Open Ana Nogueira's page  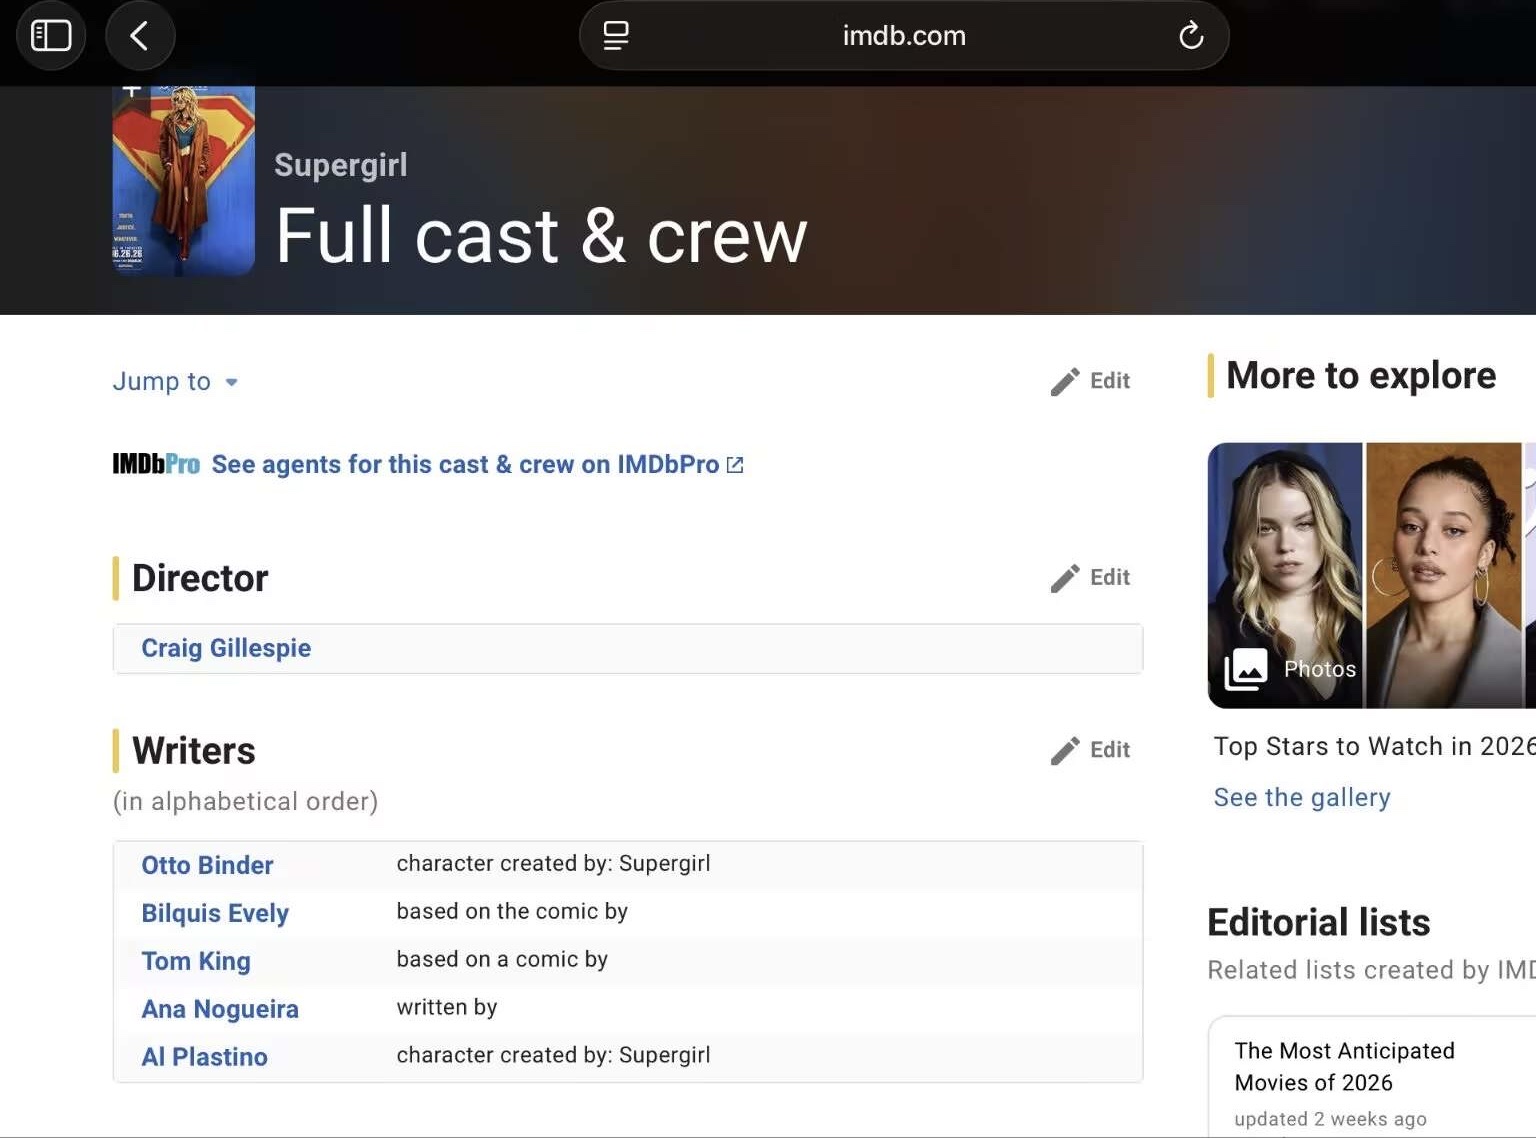point(220,1009)
